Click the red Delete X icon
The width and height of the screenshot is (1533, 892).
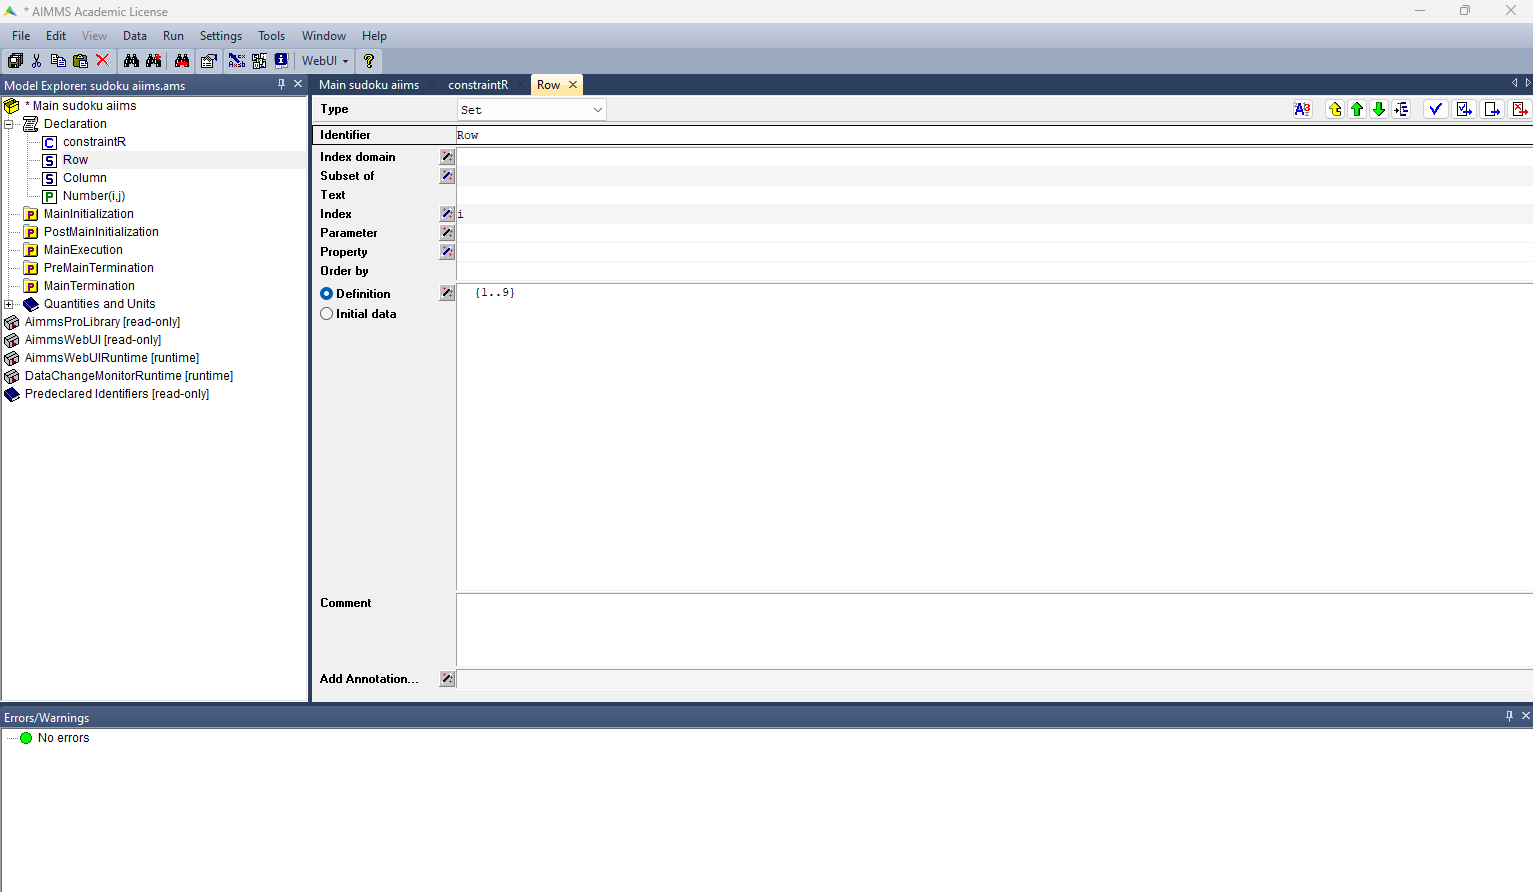102,61
